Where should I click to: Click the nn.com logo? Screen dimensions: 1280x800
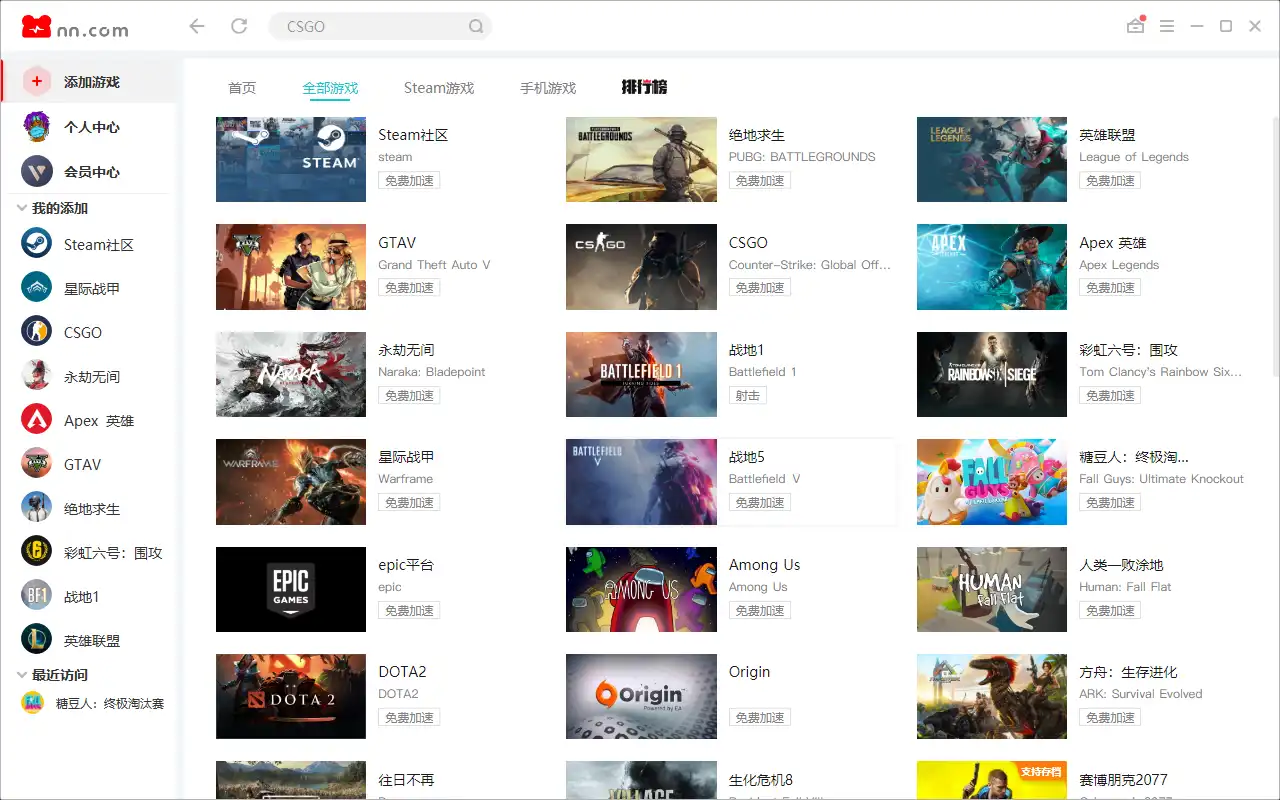coord(75,27)
